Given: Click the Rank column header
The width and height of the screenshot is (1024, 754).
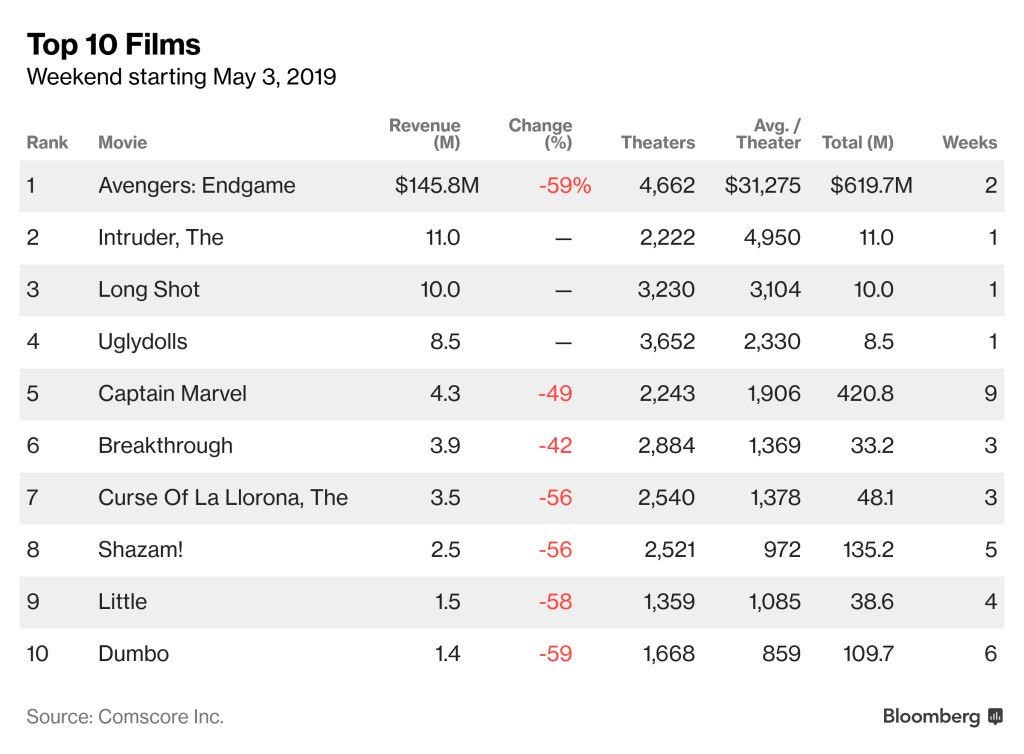Looking at the screenshot, I should click(x=47, y=142).
